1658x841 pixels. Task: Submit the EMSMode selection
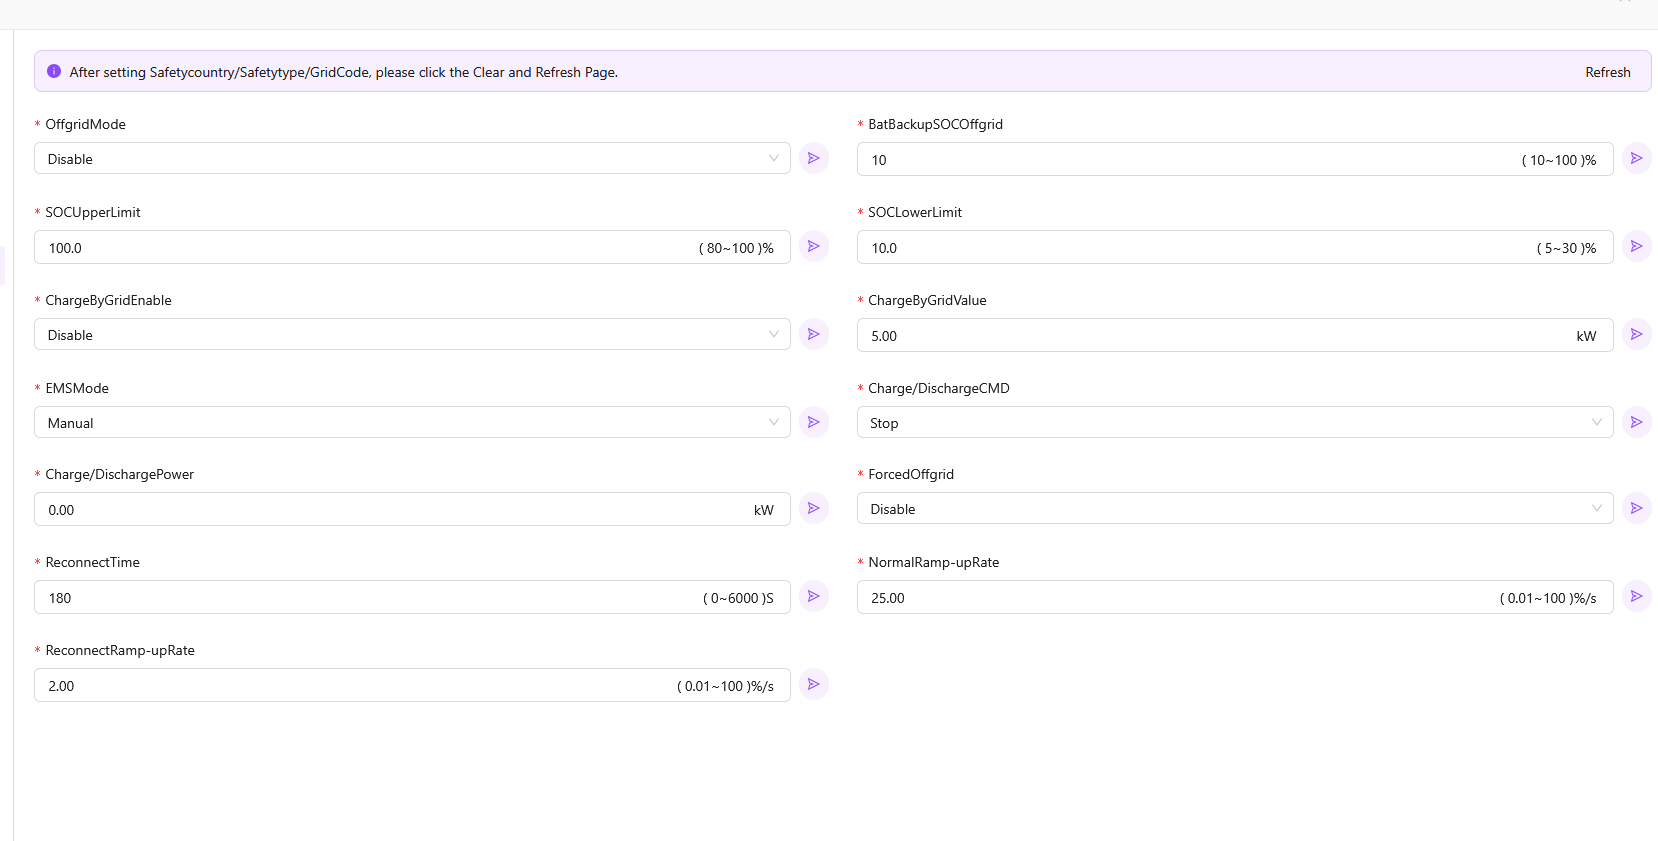pos(814,422)
